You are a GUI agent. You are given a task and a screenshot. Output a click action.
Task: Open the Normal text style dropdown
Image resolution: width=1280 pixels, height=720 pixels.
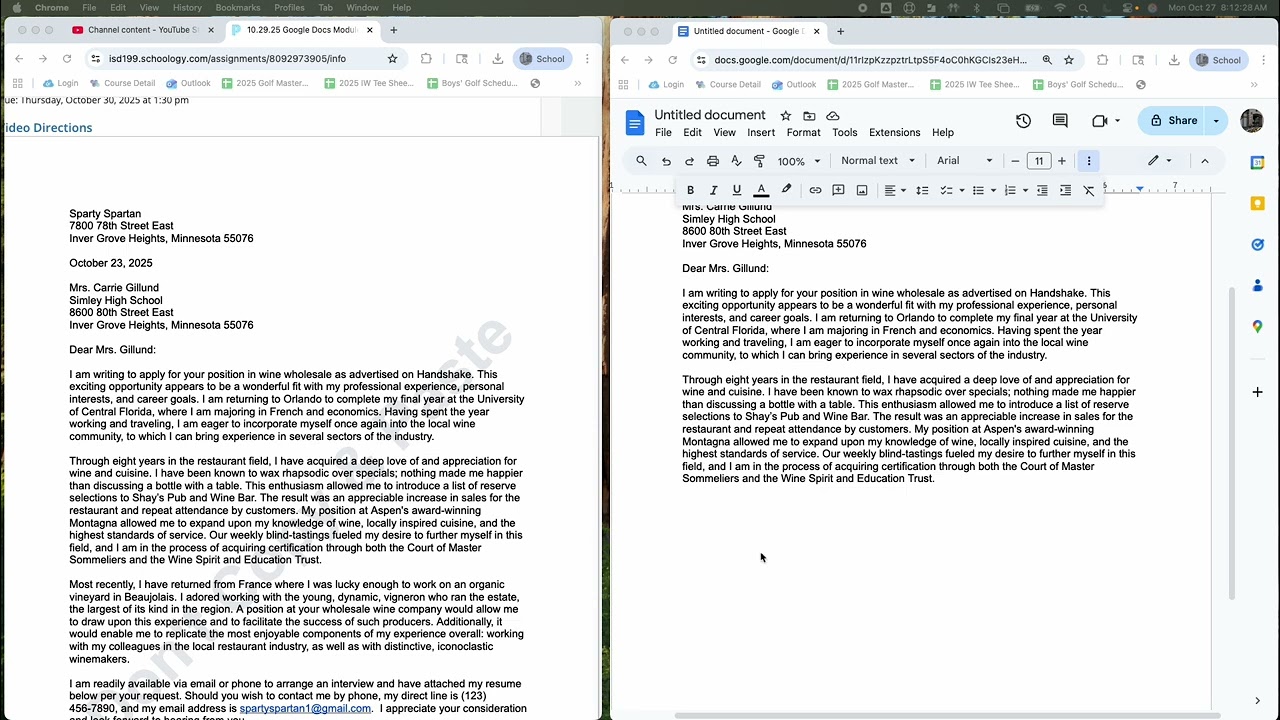[878, 161]
